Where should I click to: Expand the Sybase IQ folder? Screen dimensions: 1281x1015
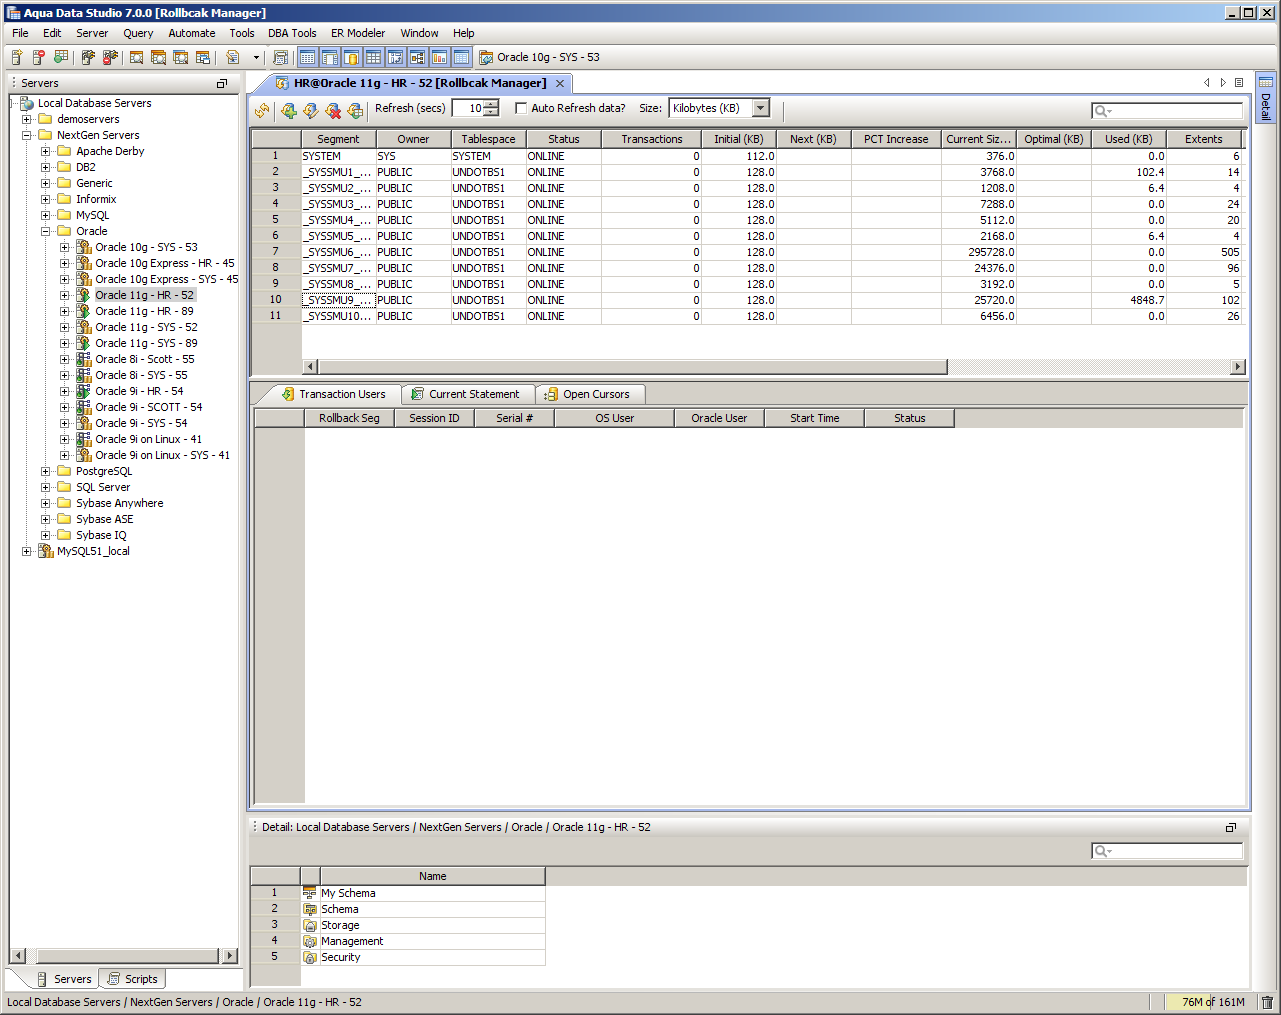click(46, 535)
